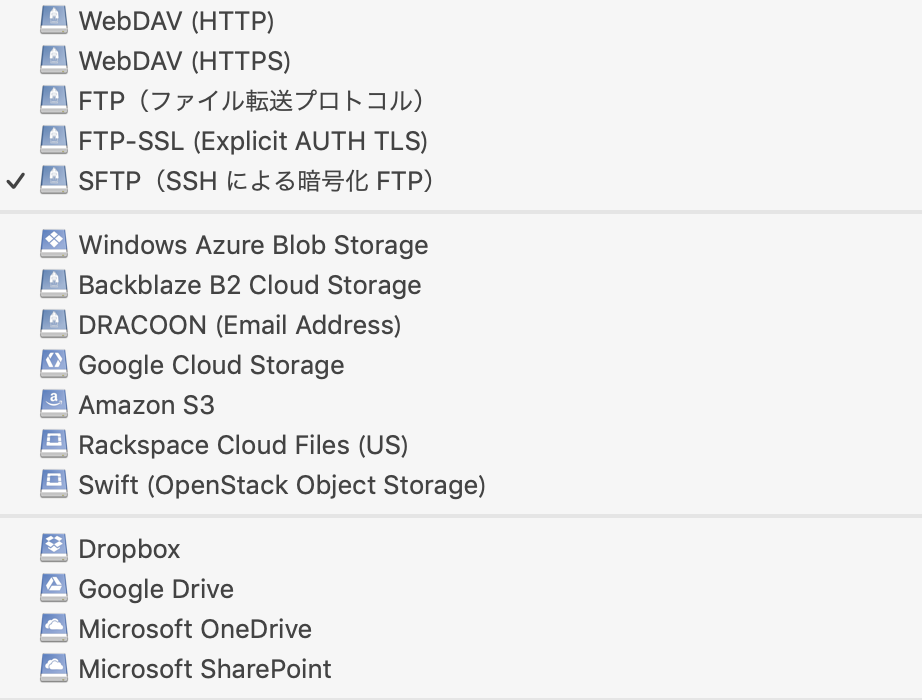The height and width of the screenshot is (700, 922).
Task: Click the Backblaze B2 drive icon
Action: click(x=53, y=285)
